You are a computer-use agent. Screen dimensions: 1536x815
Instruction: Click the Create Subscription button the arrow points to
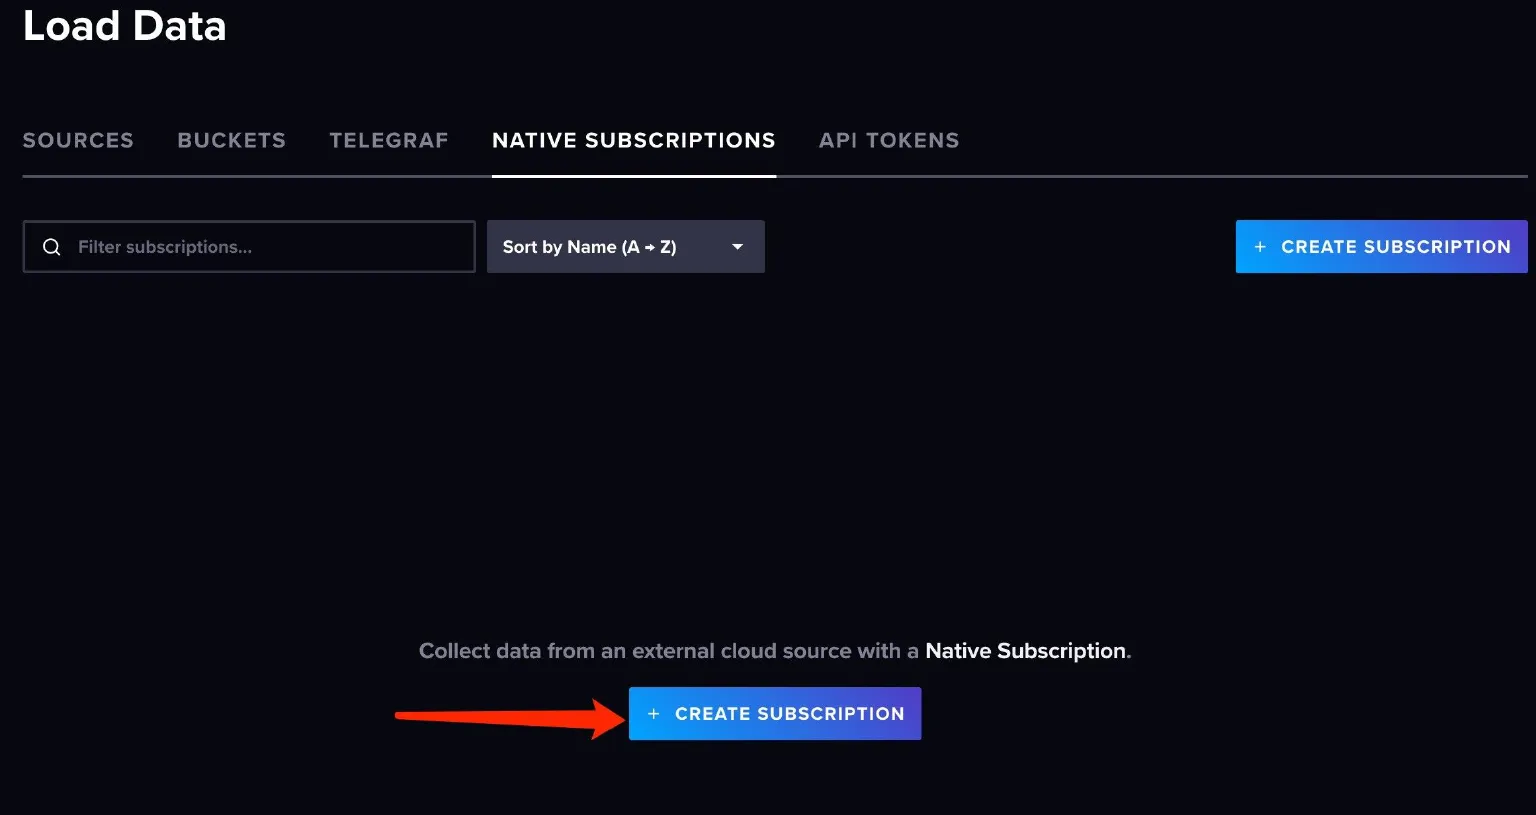click(x=775, y=713)
